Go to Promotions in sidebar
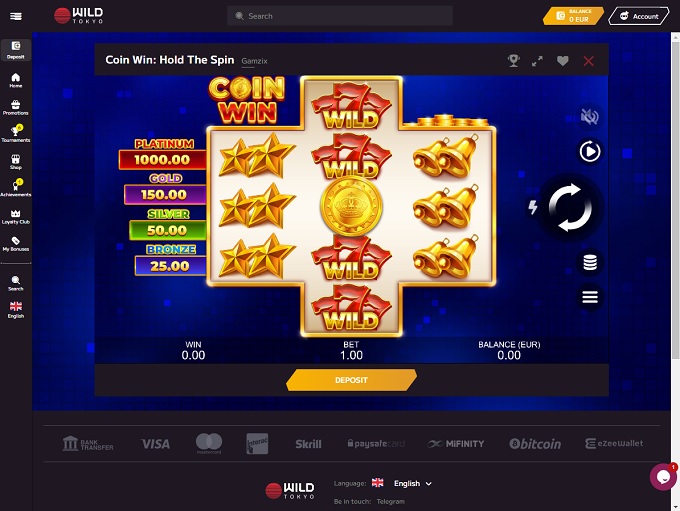The height and width of the screenshot is (511, 680). [x=16, y=108]
